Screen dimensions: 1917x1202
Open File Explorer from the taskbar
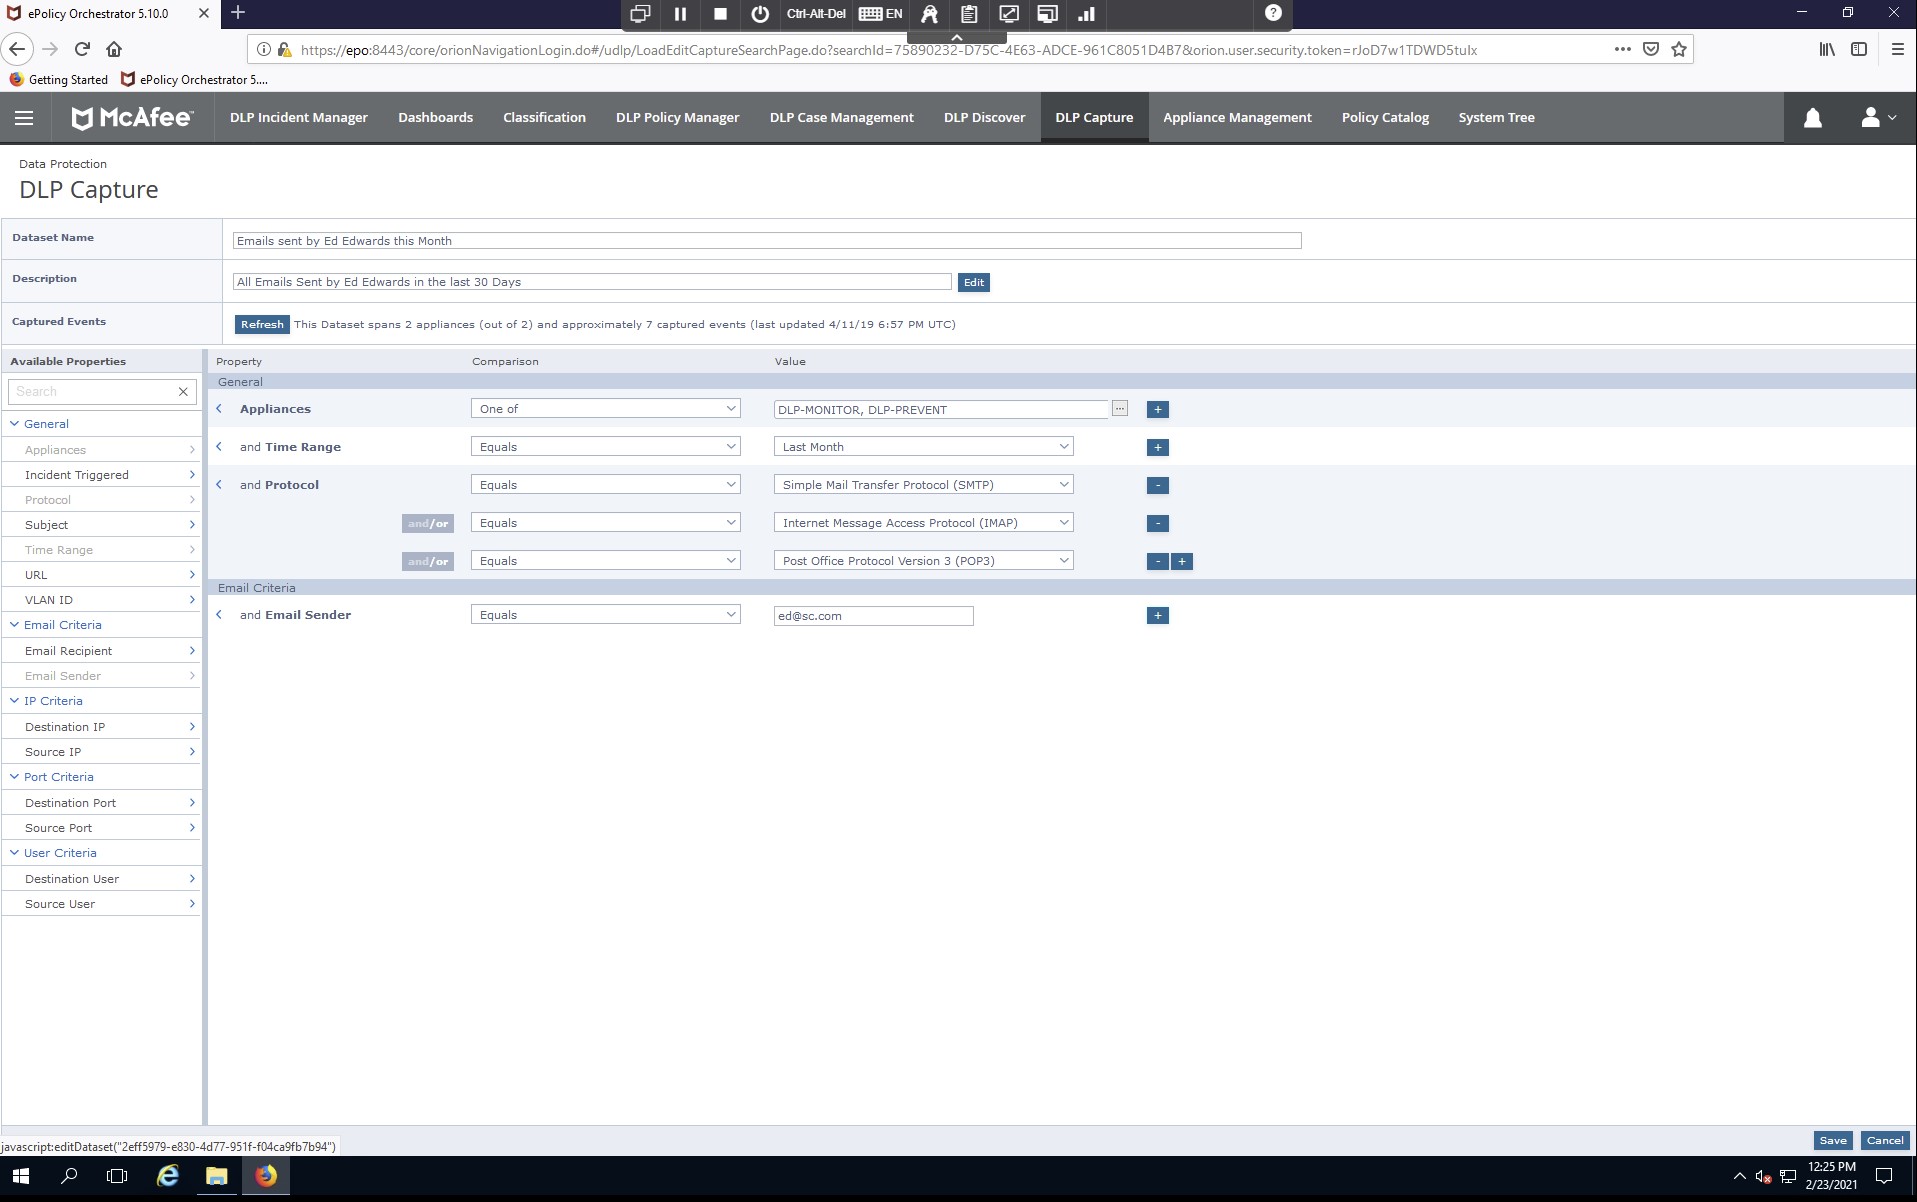pyautogui.click(x=216, y=1176)
